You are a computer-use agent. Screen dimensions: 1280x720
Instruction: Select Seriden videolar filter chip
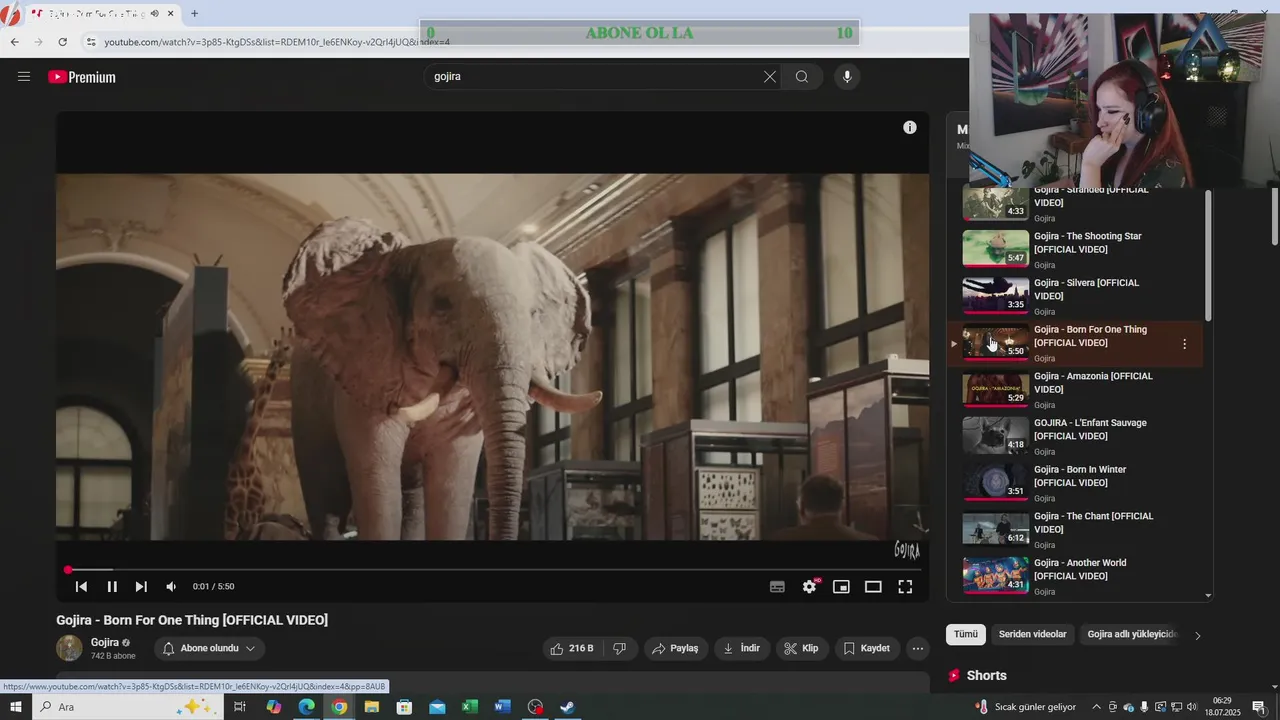point(1033,635)
